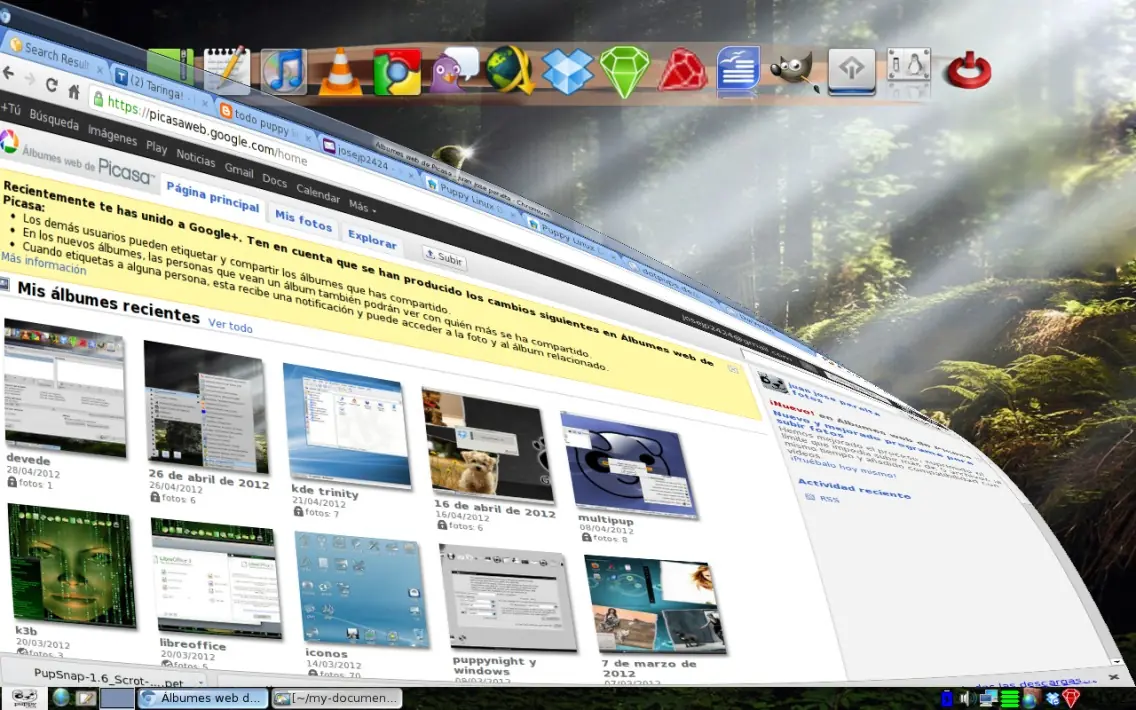Viewport: 1136px width, 710px height.
Task: Open the red ruby gem dock icon
Action: coord(682,70)
